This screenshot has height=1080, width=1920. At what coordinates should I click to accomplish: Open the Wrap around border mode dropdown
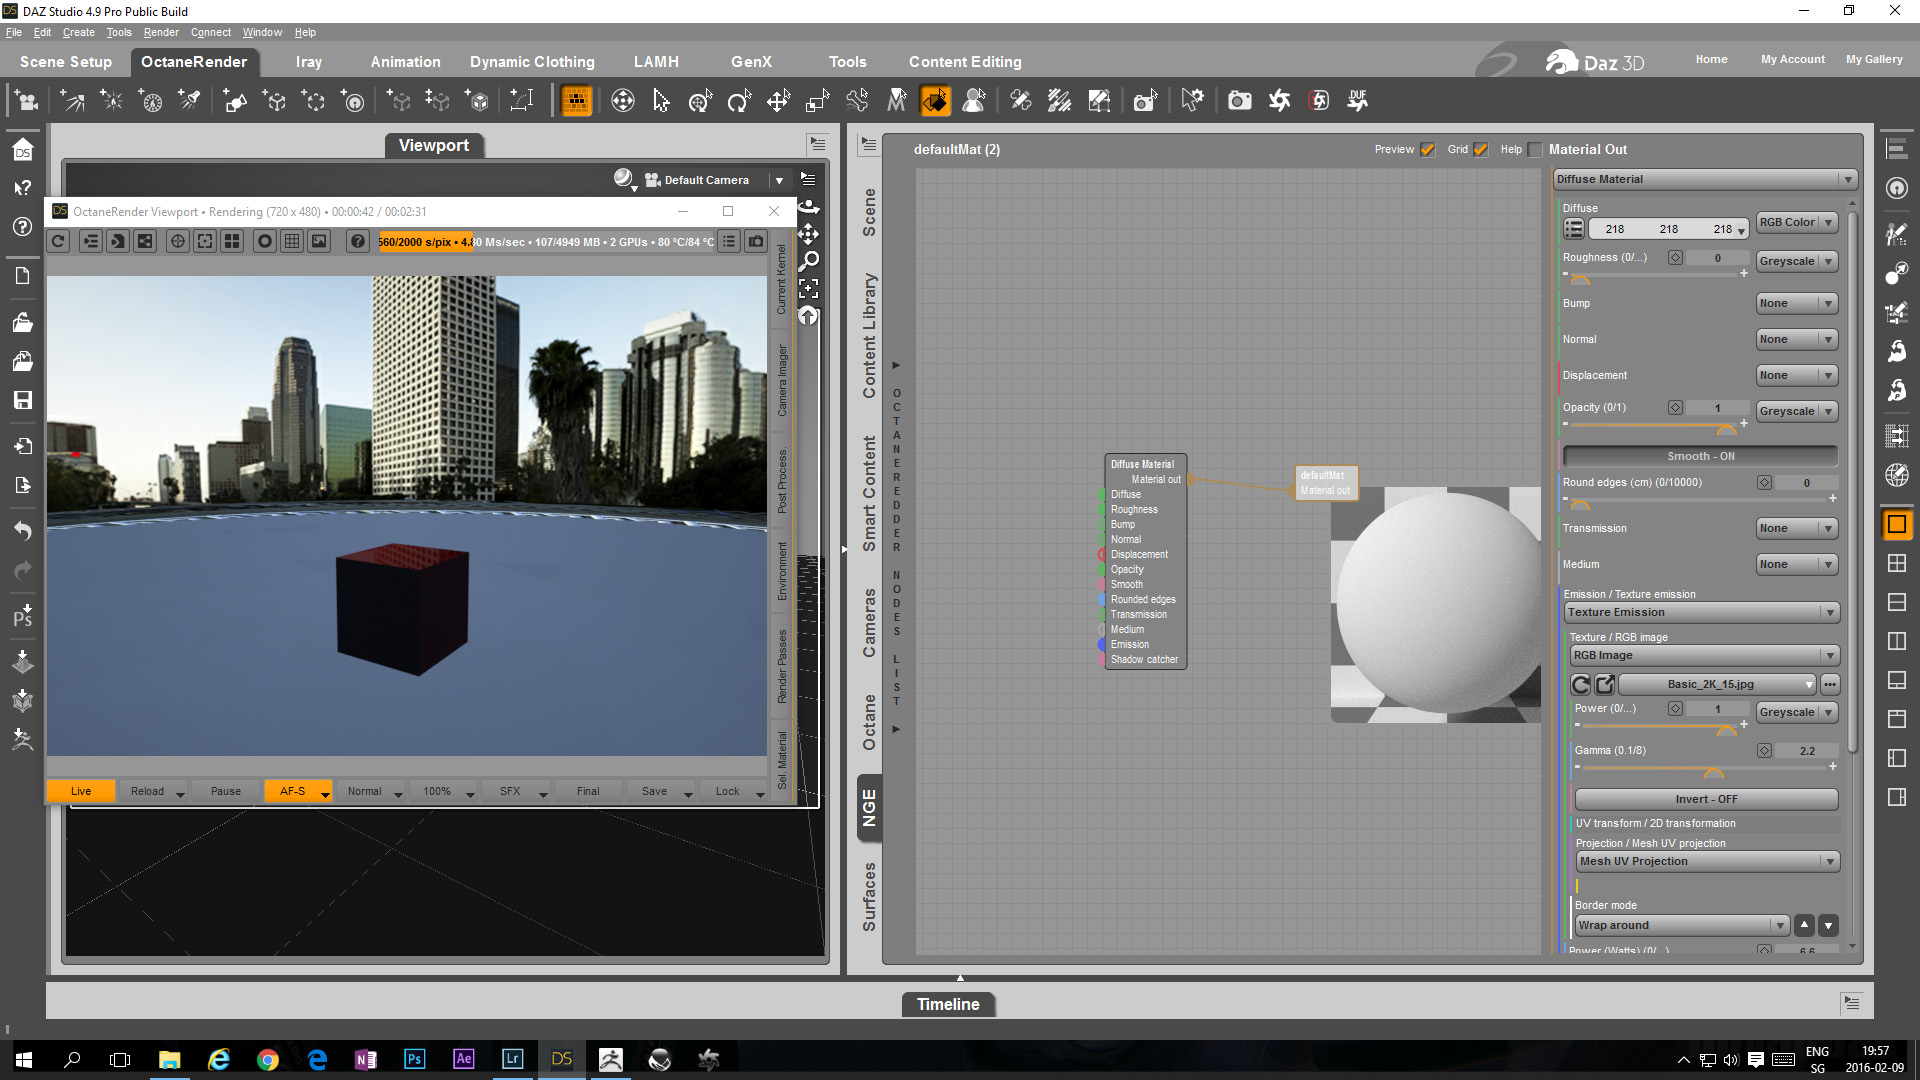[x=1682, y=925]
